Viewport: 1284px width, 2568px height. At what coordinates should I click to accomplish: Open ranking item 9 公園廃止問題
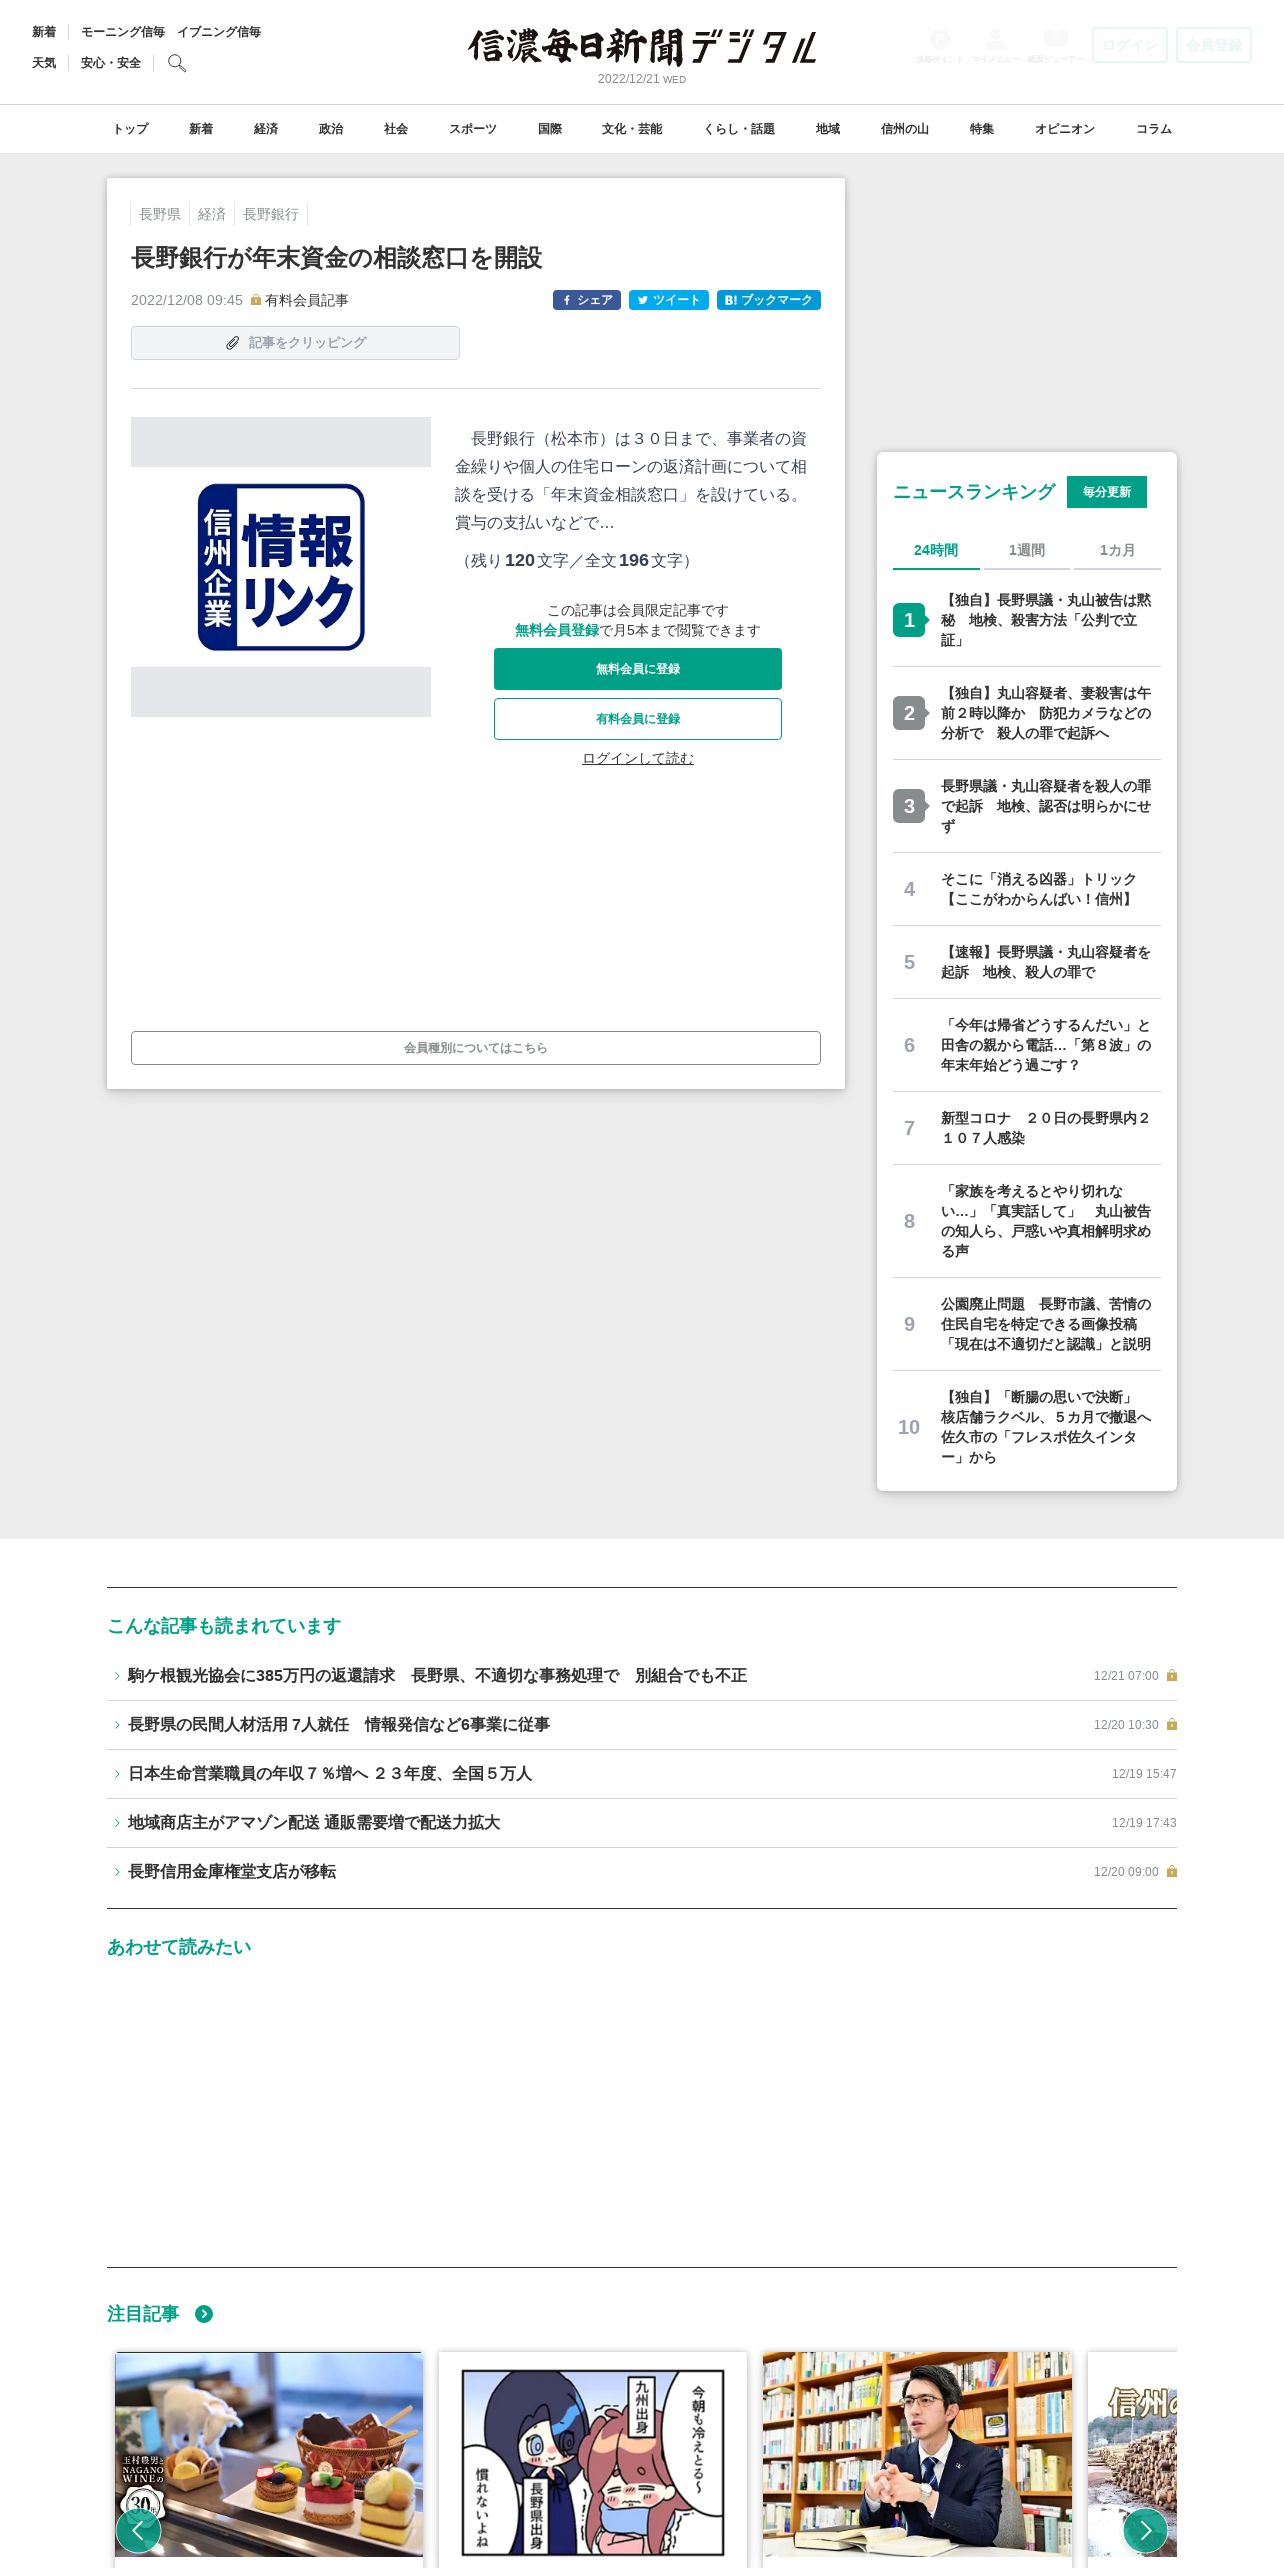coord(1027,1324)
